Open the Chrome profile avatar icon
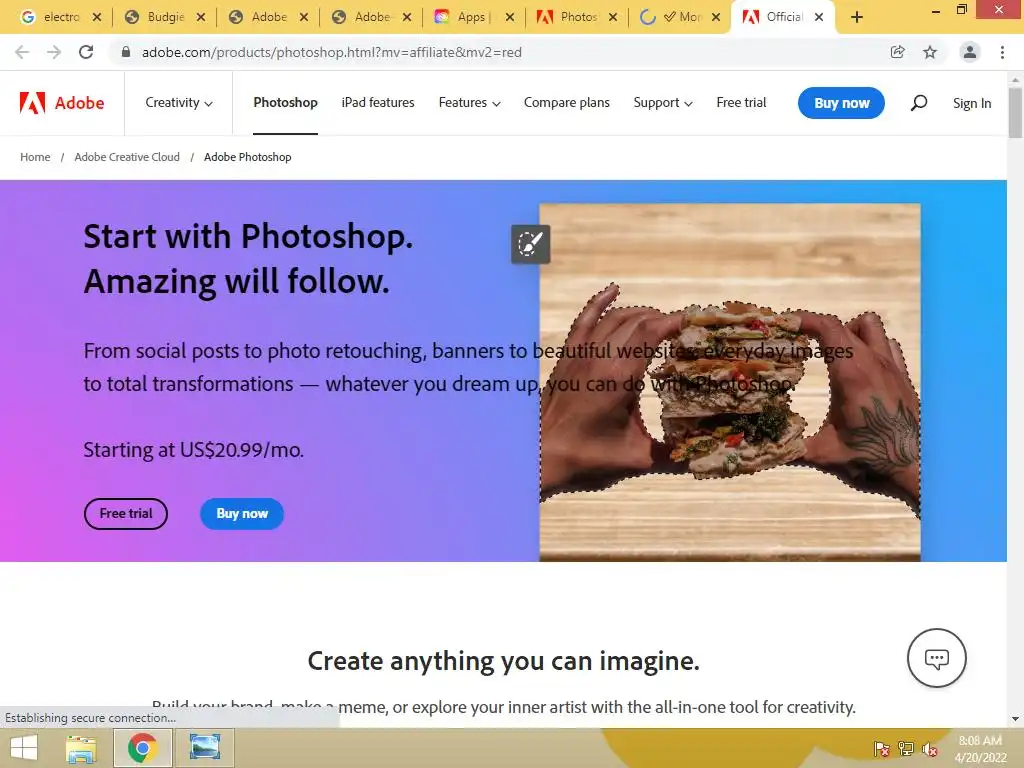1024x768 pixels. (x=970, y=52)
